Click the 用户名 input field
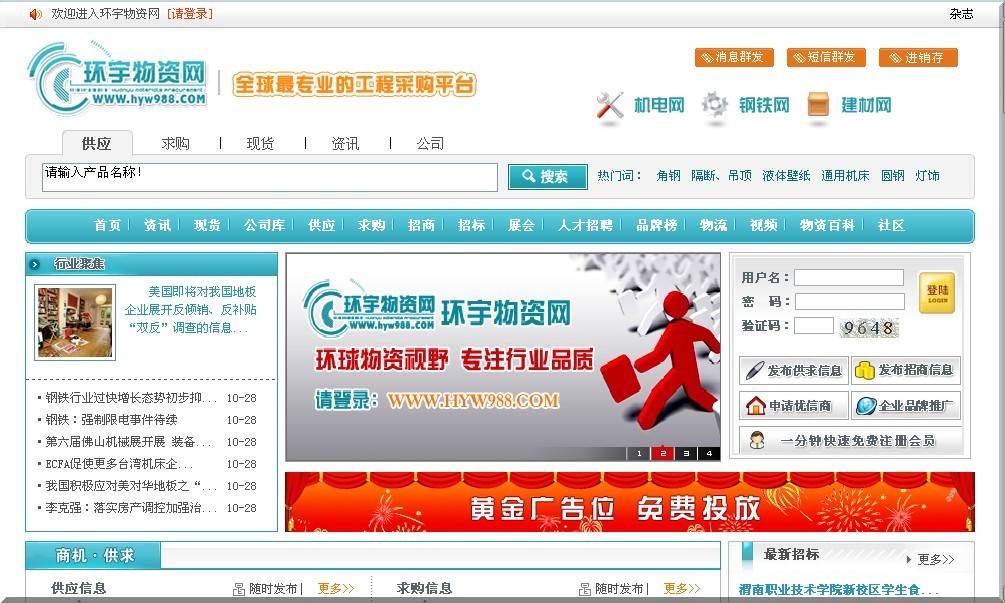 [x=849, y=277]
